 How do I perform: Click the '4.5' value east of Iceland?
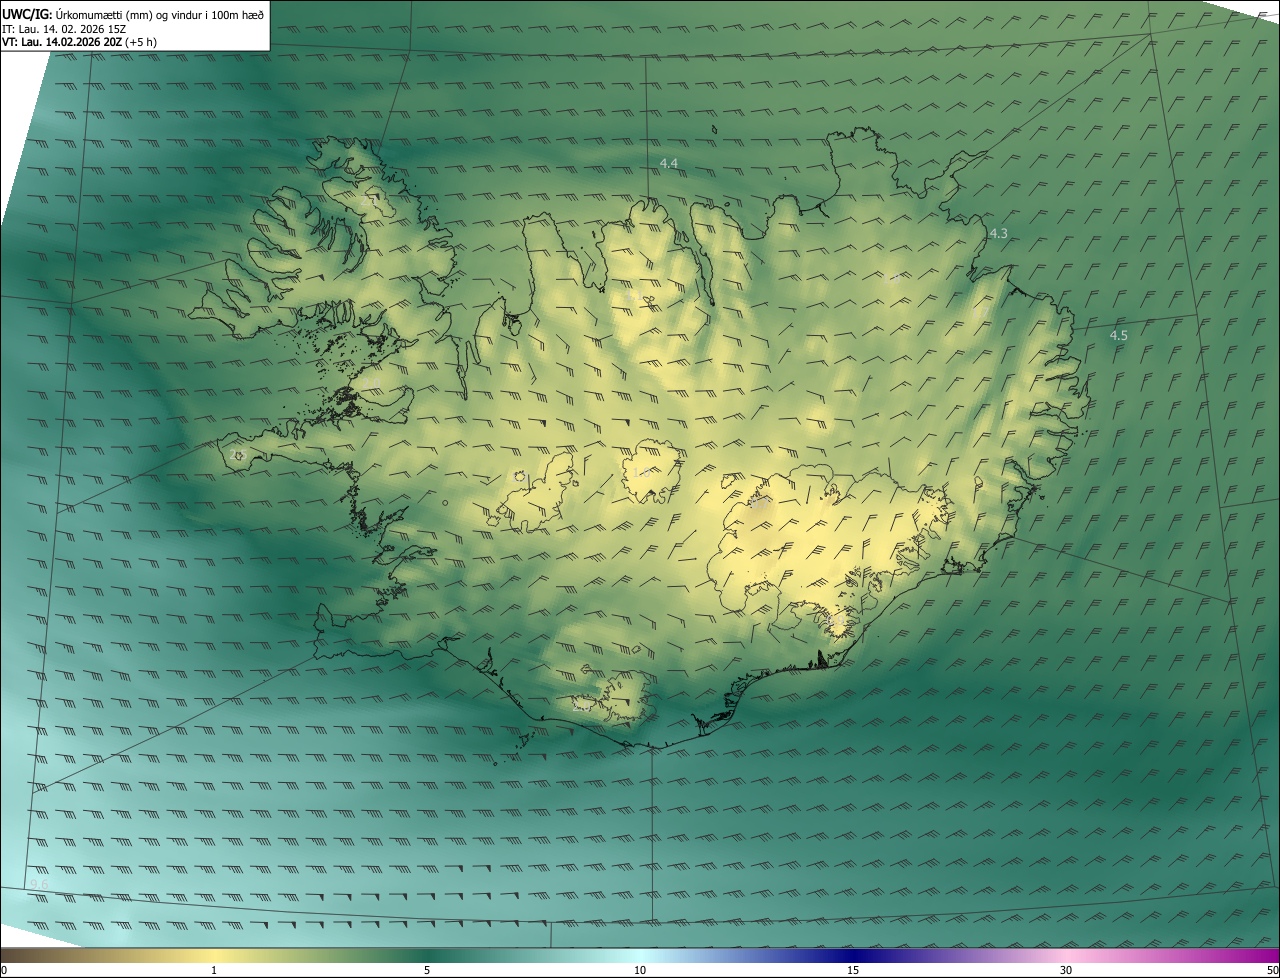pyautogui.click(x=1118, y=336)
